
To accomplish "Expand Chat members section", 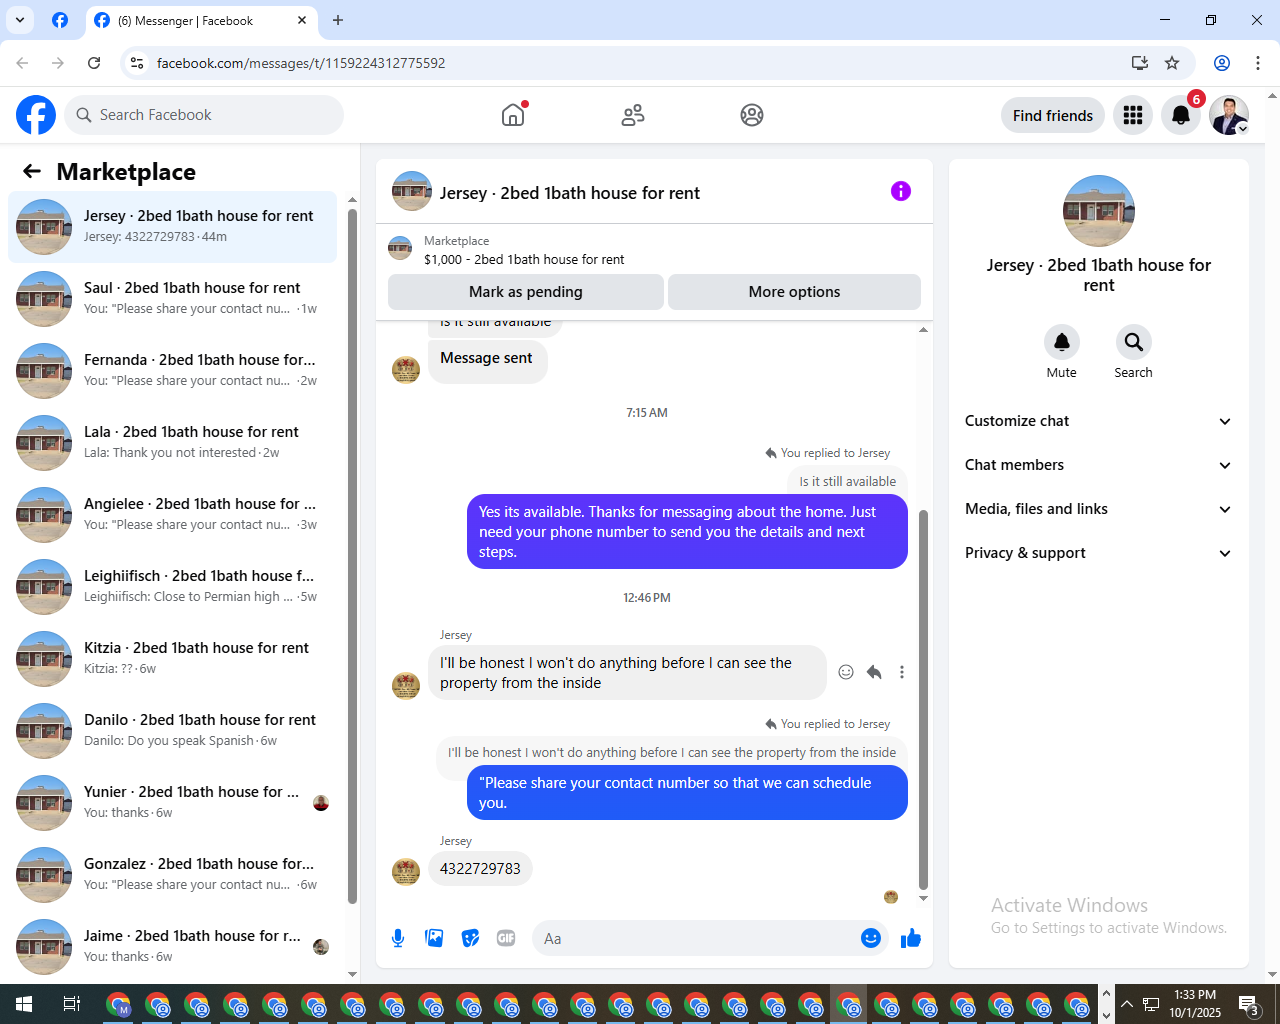I will pyautogui.click(x=1098, y=465).
